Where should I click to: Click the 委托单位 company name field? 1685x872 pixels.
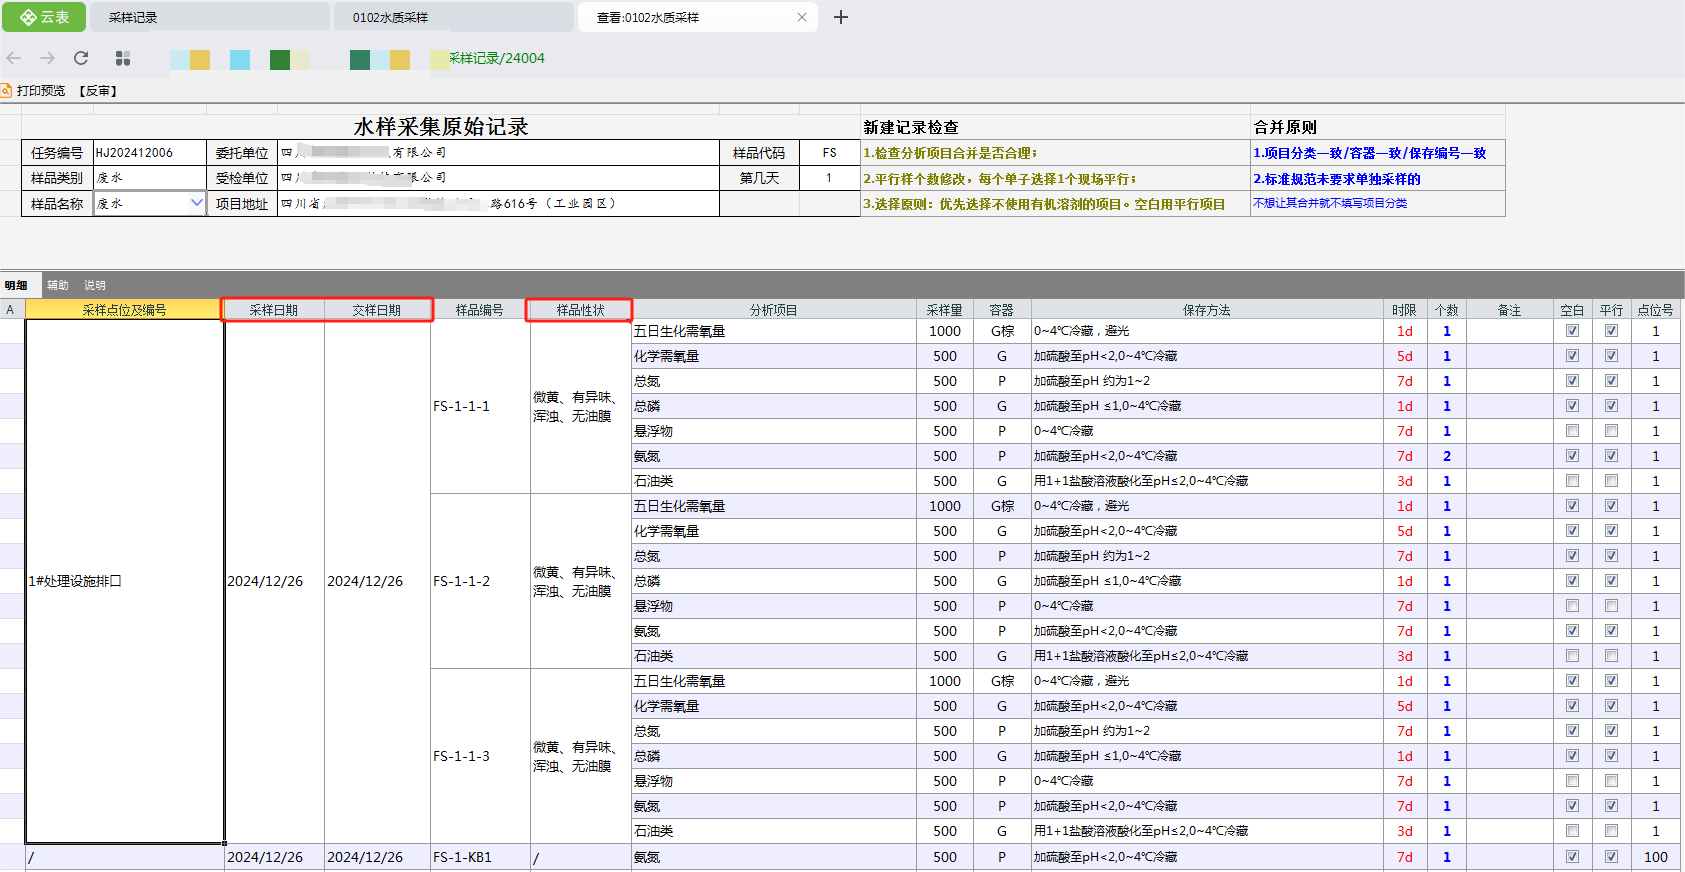pyautogui.click(x=498, y=153)
